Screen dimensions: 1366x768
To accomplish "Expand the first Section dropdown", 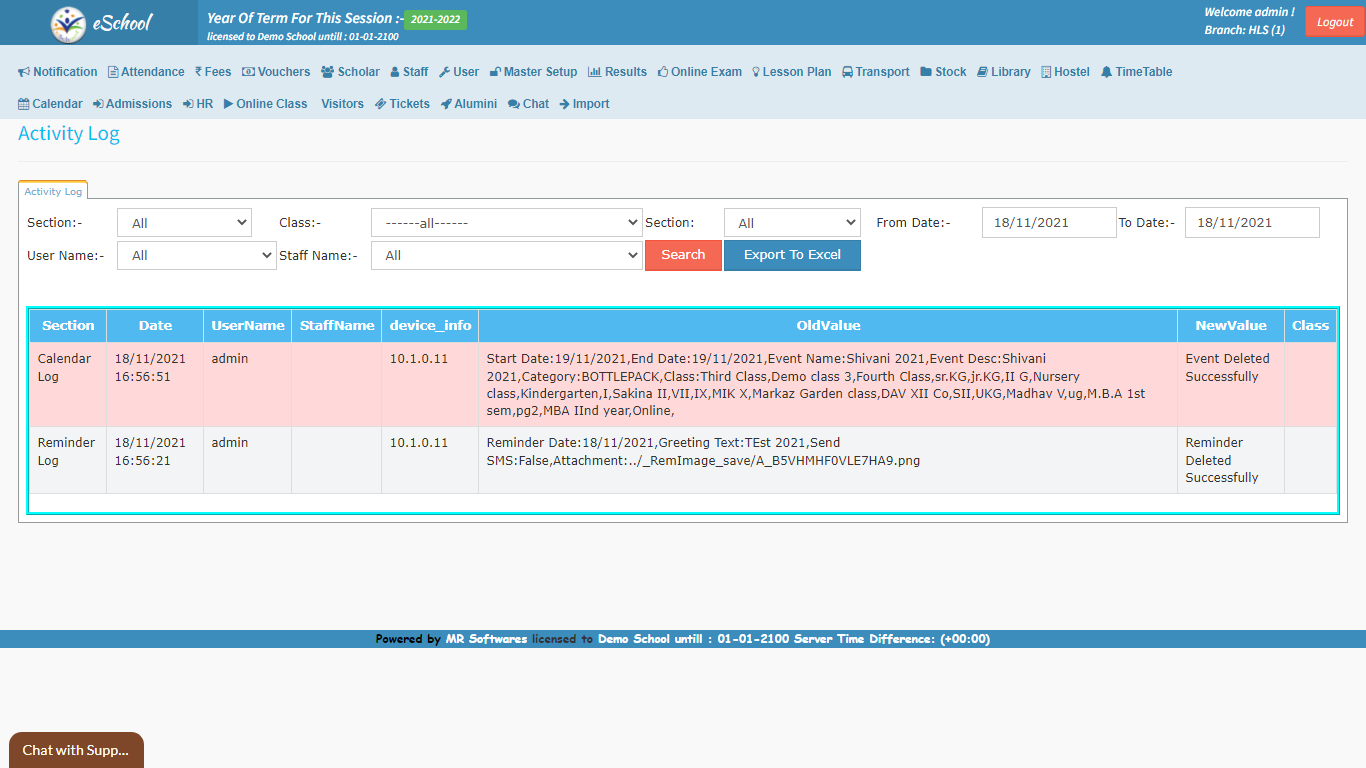I will click(184, 223).
